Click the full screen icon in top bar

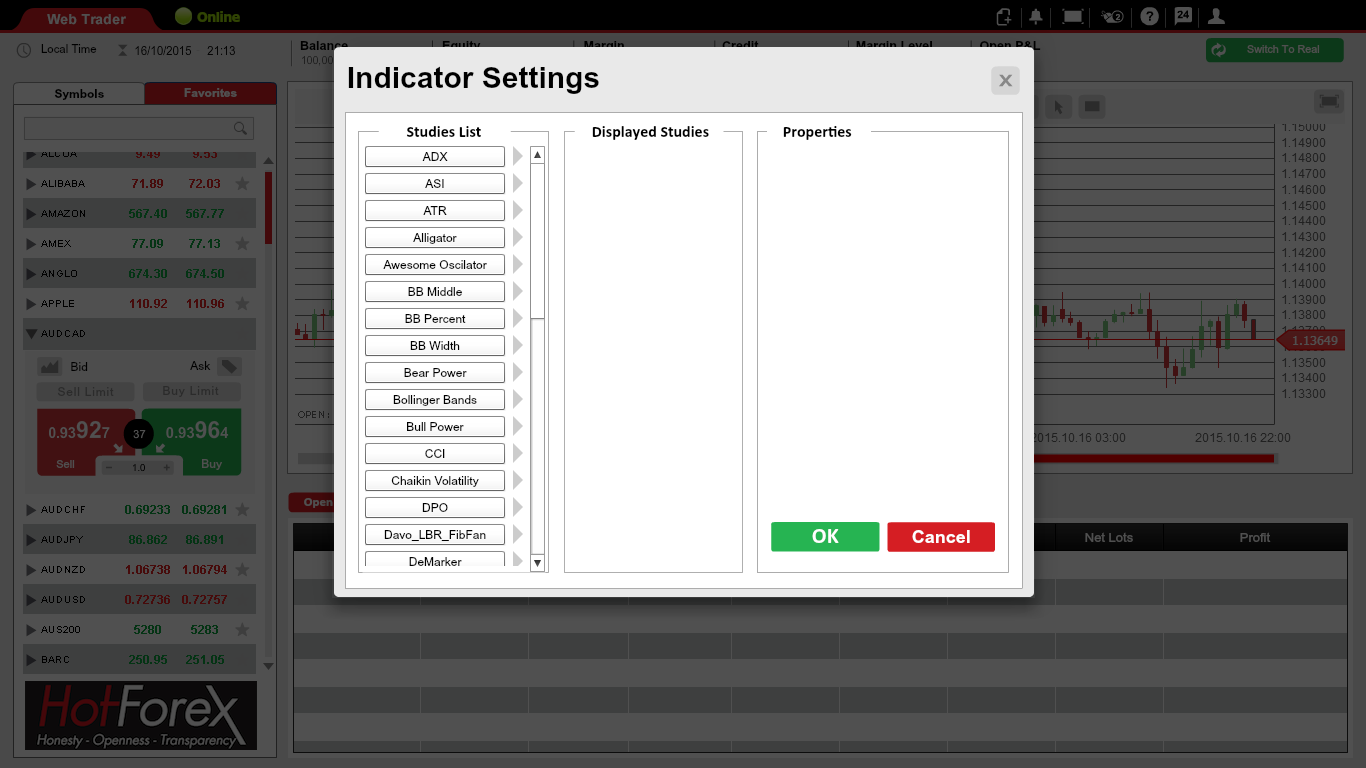coord(1073,16)
